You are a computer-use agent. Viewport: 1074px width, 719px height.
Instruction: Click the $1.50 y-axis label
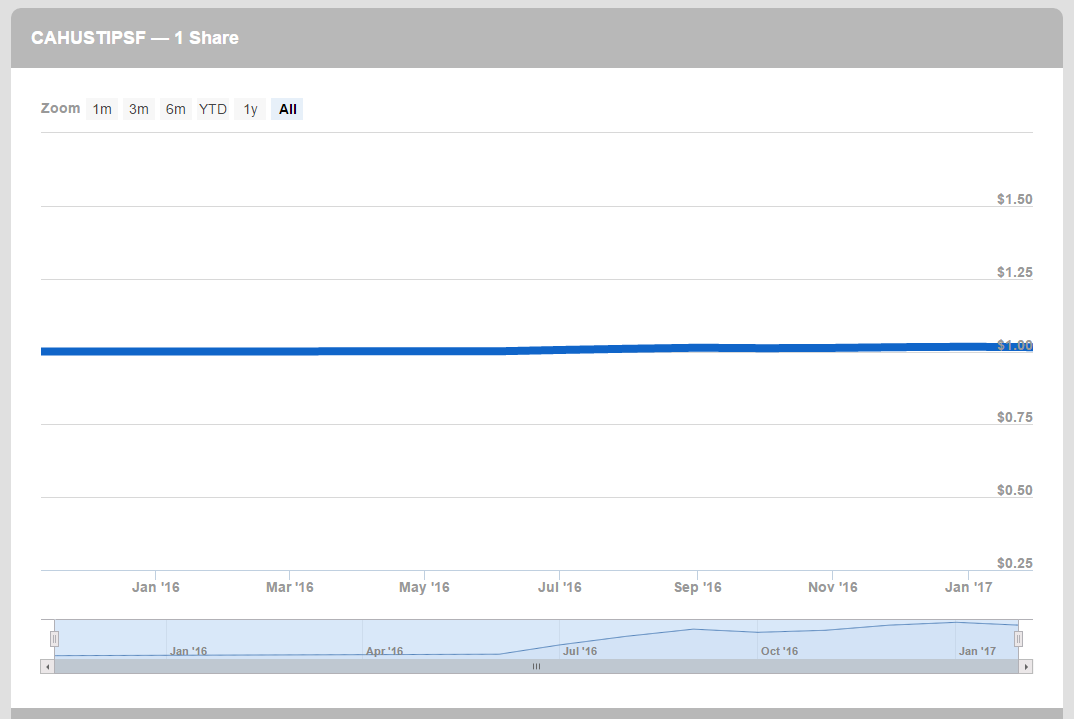click(x=1014, y=199)
